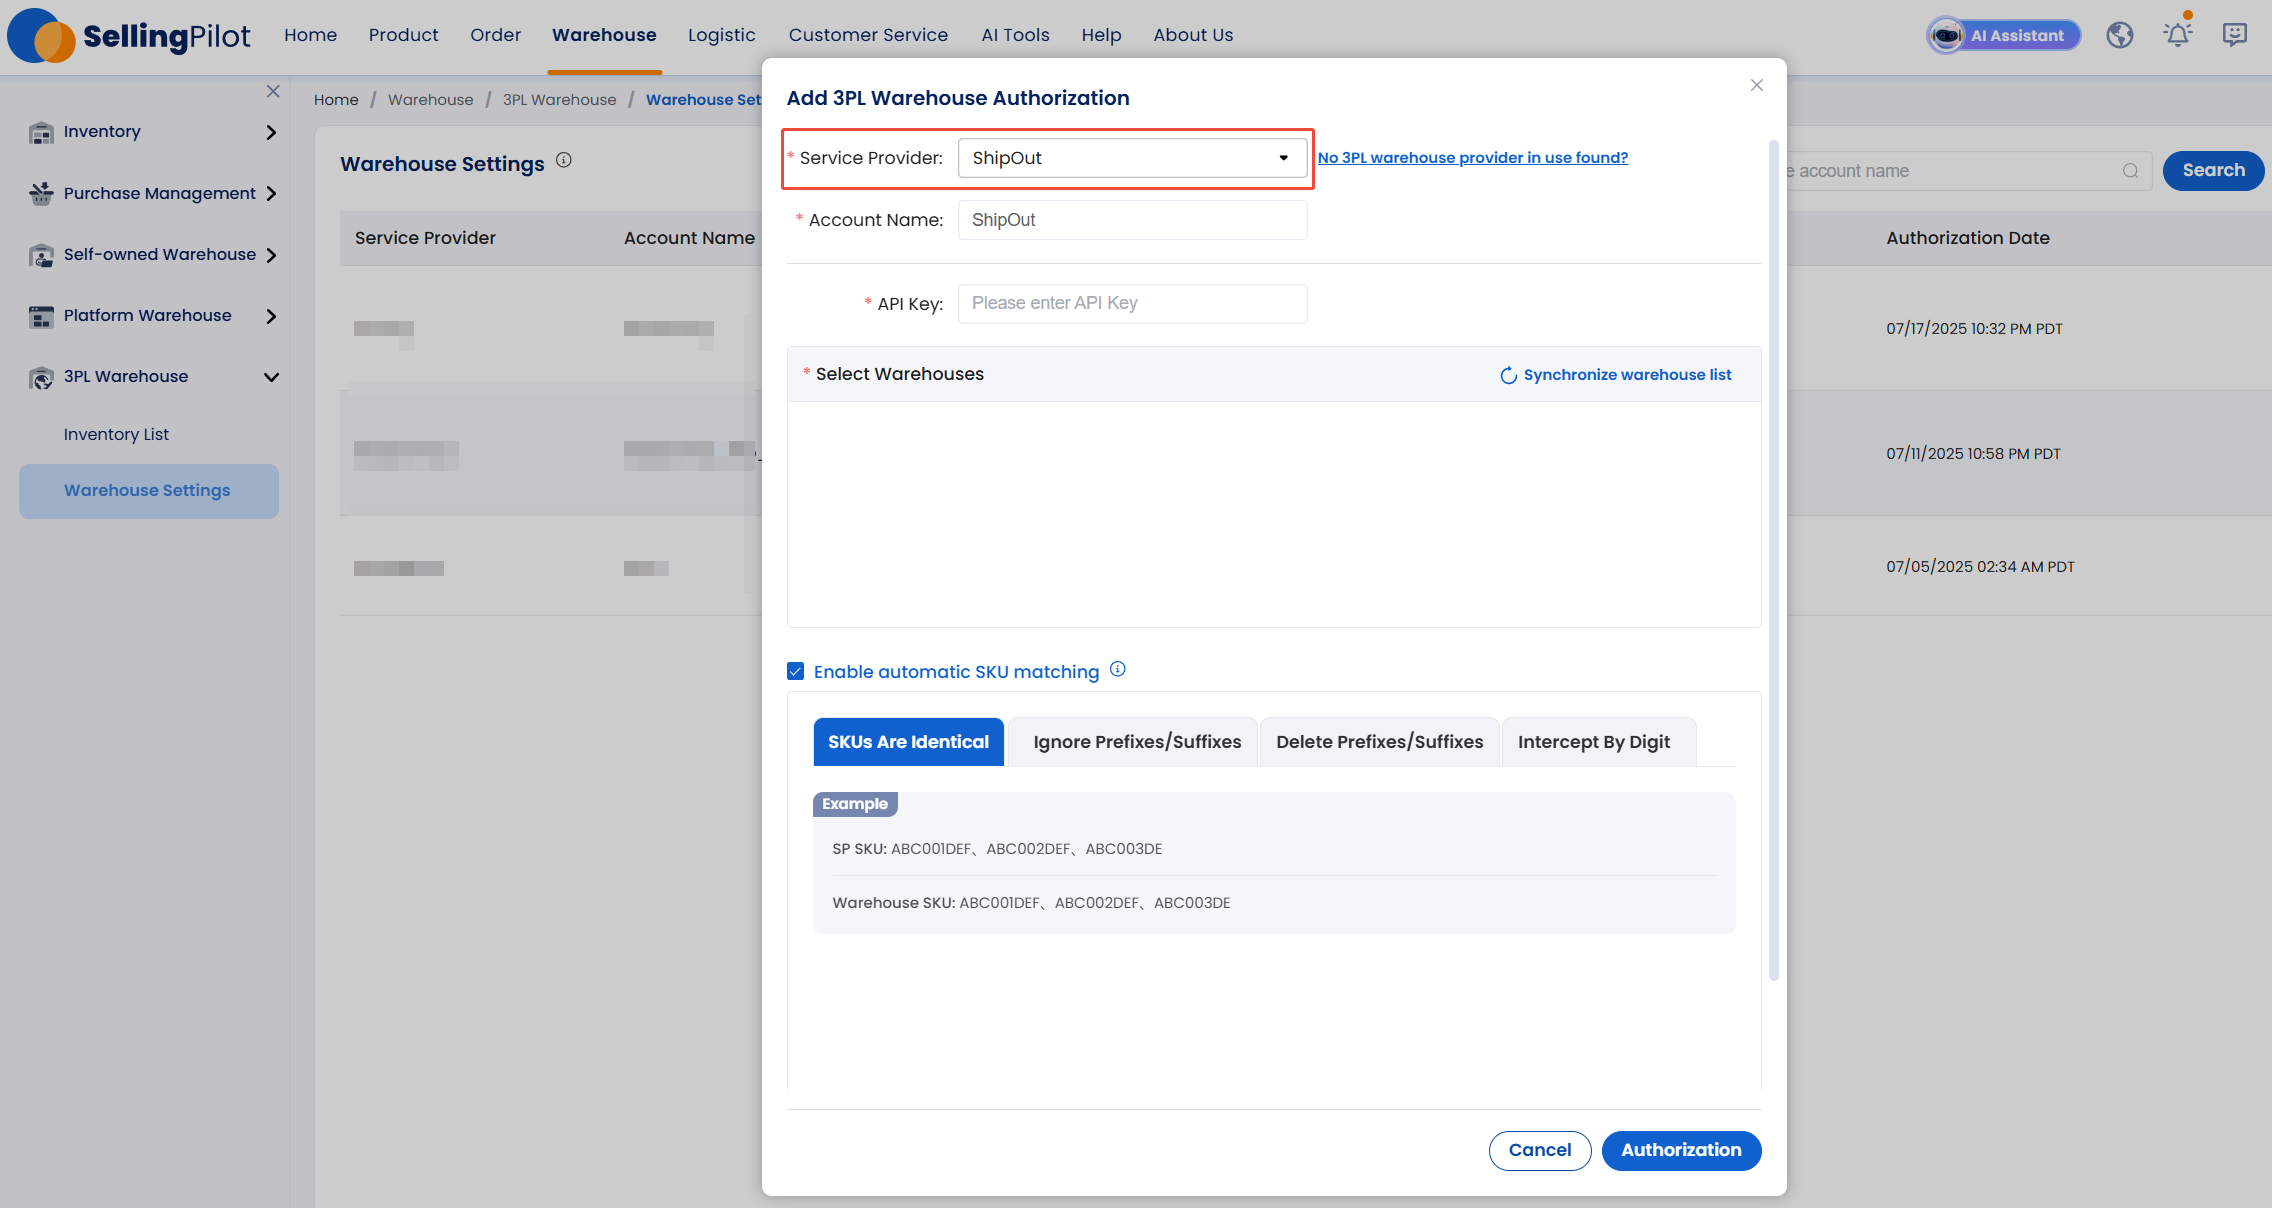The image size is (2272, 1208).
Task: Click the Purchase Management sidebar icon
Action: click(x=41, y=194)
